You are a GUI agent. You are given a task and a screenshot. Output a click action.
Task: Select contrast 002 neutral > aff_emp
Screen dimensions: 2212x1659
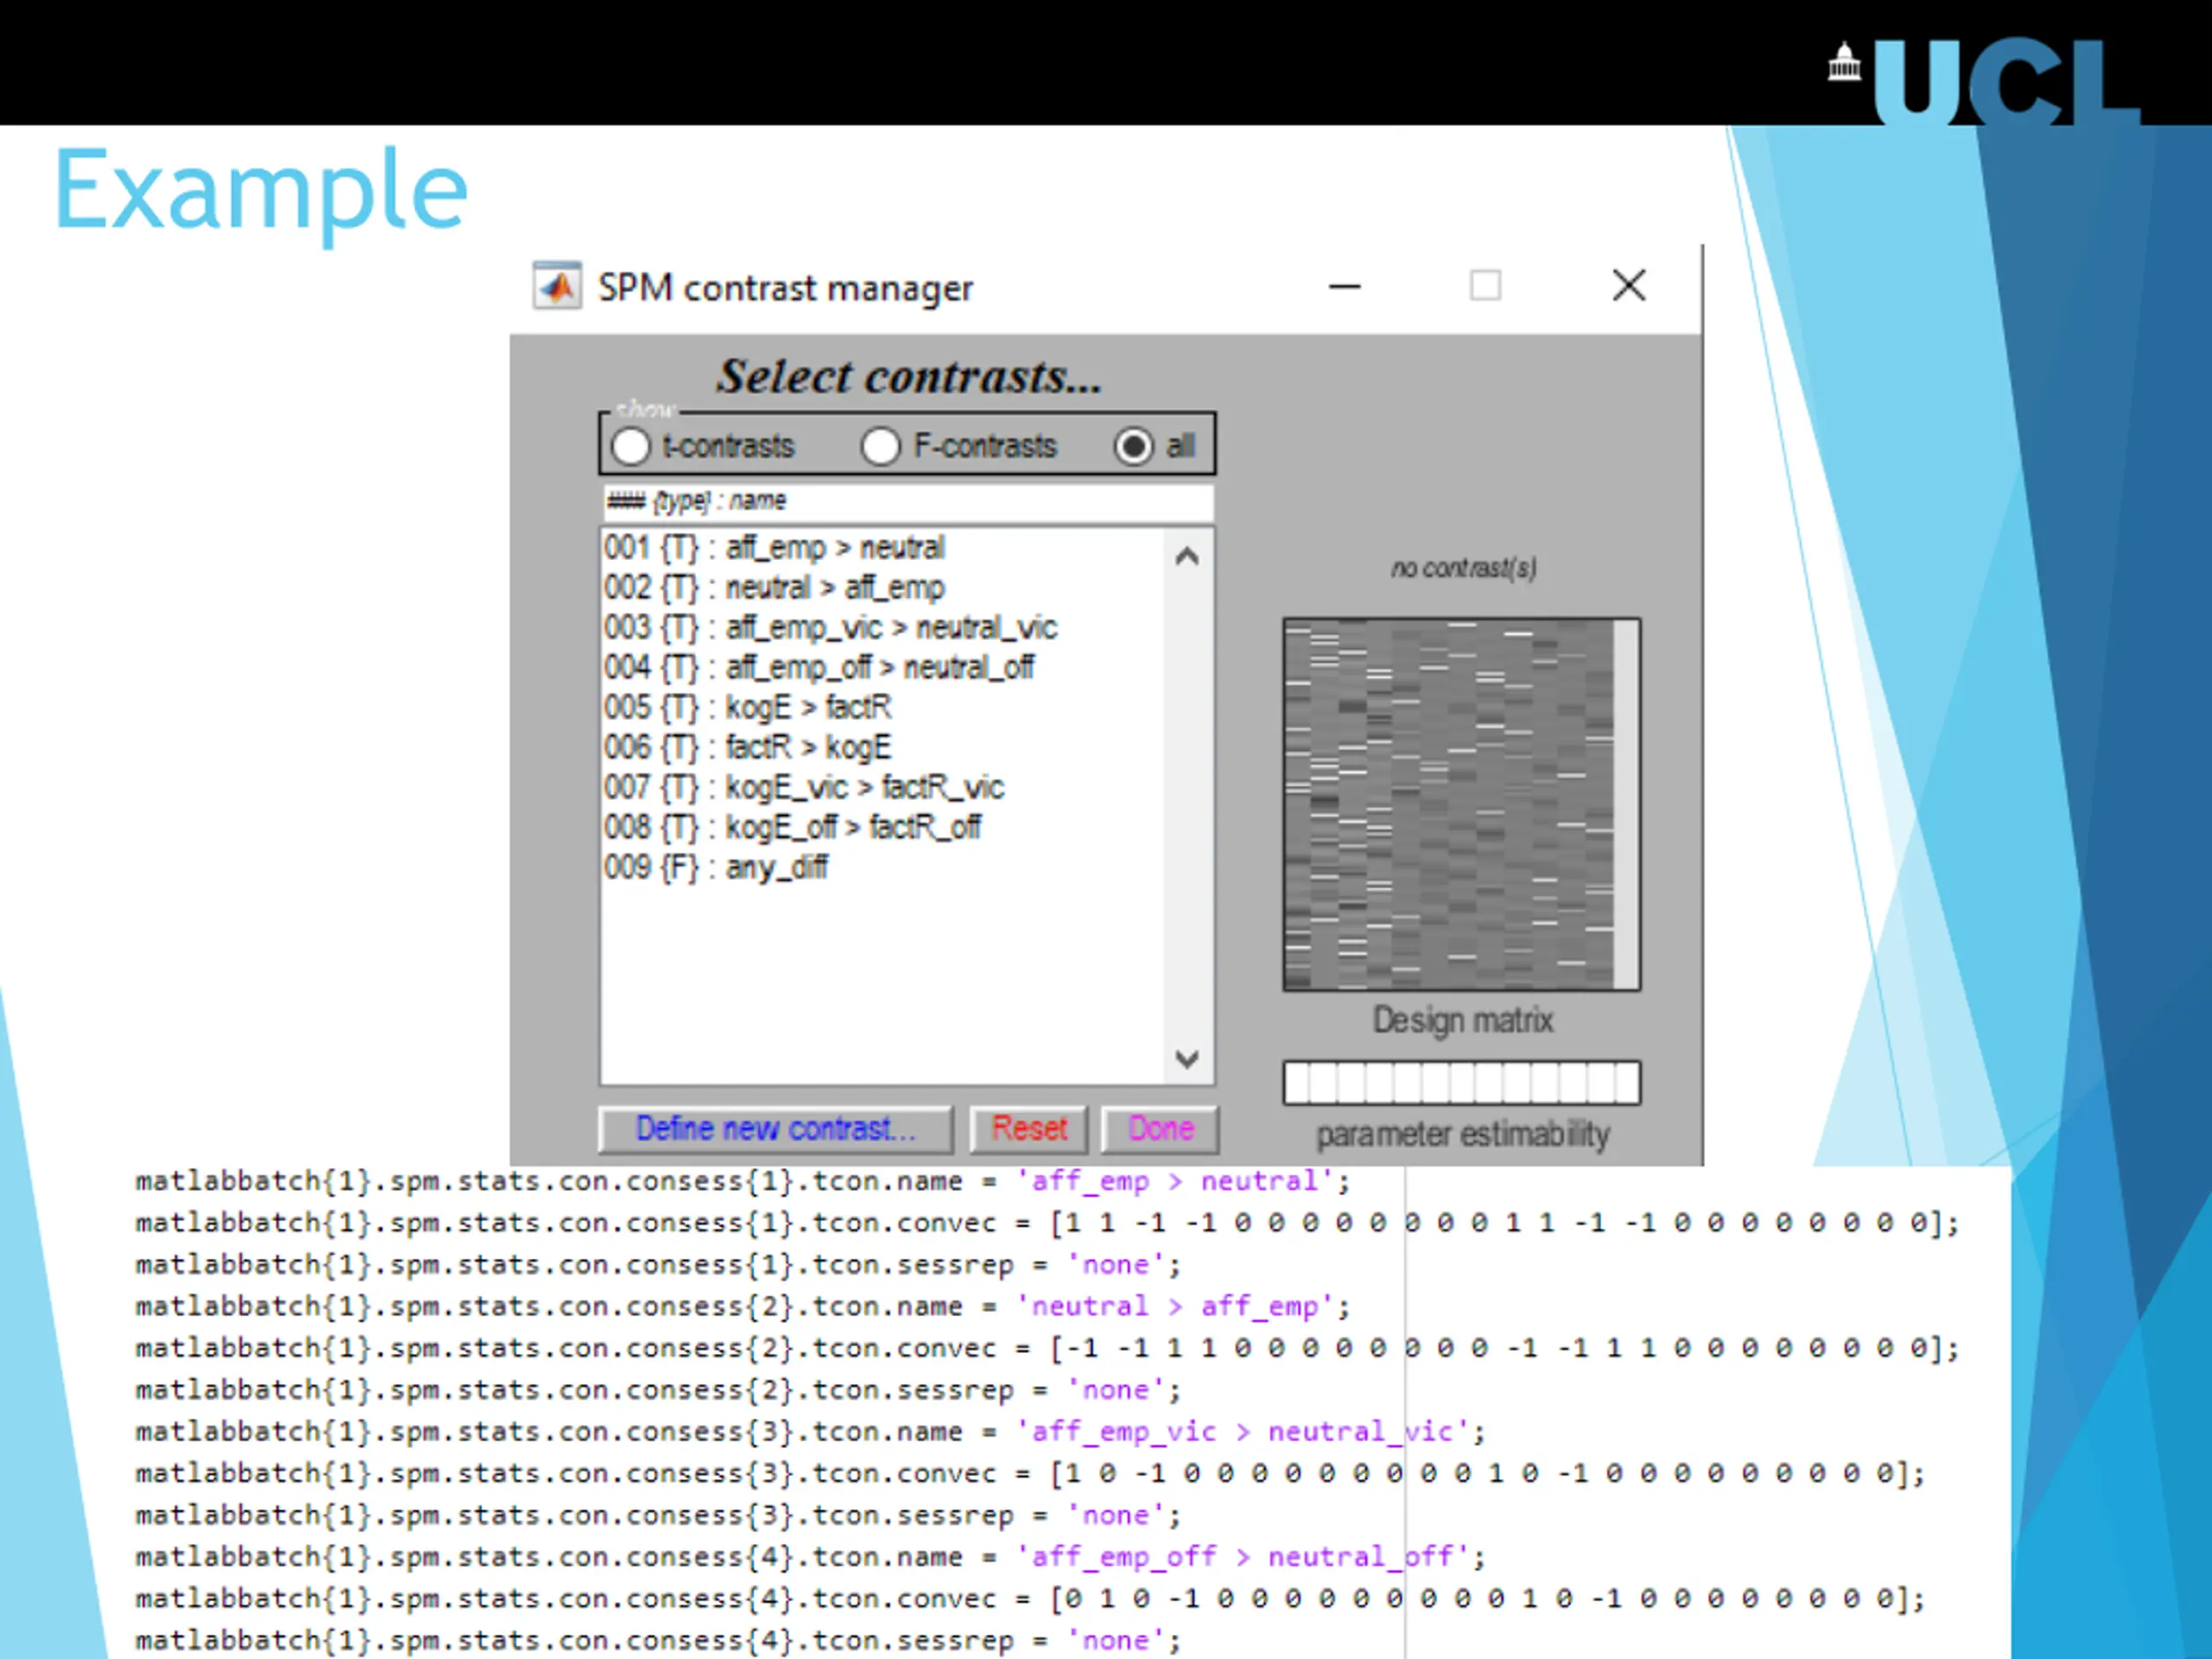[x=774, y=588]
